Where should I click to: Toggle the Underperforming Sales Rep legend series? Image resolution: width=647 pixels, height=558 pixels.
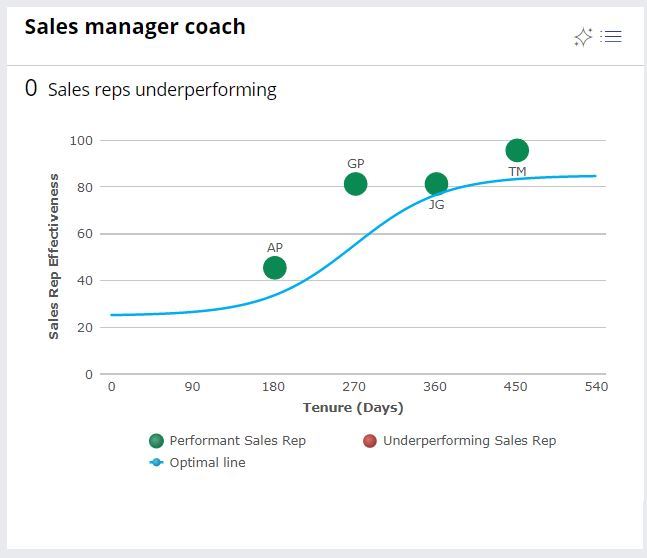[x=469, y=440]
